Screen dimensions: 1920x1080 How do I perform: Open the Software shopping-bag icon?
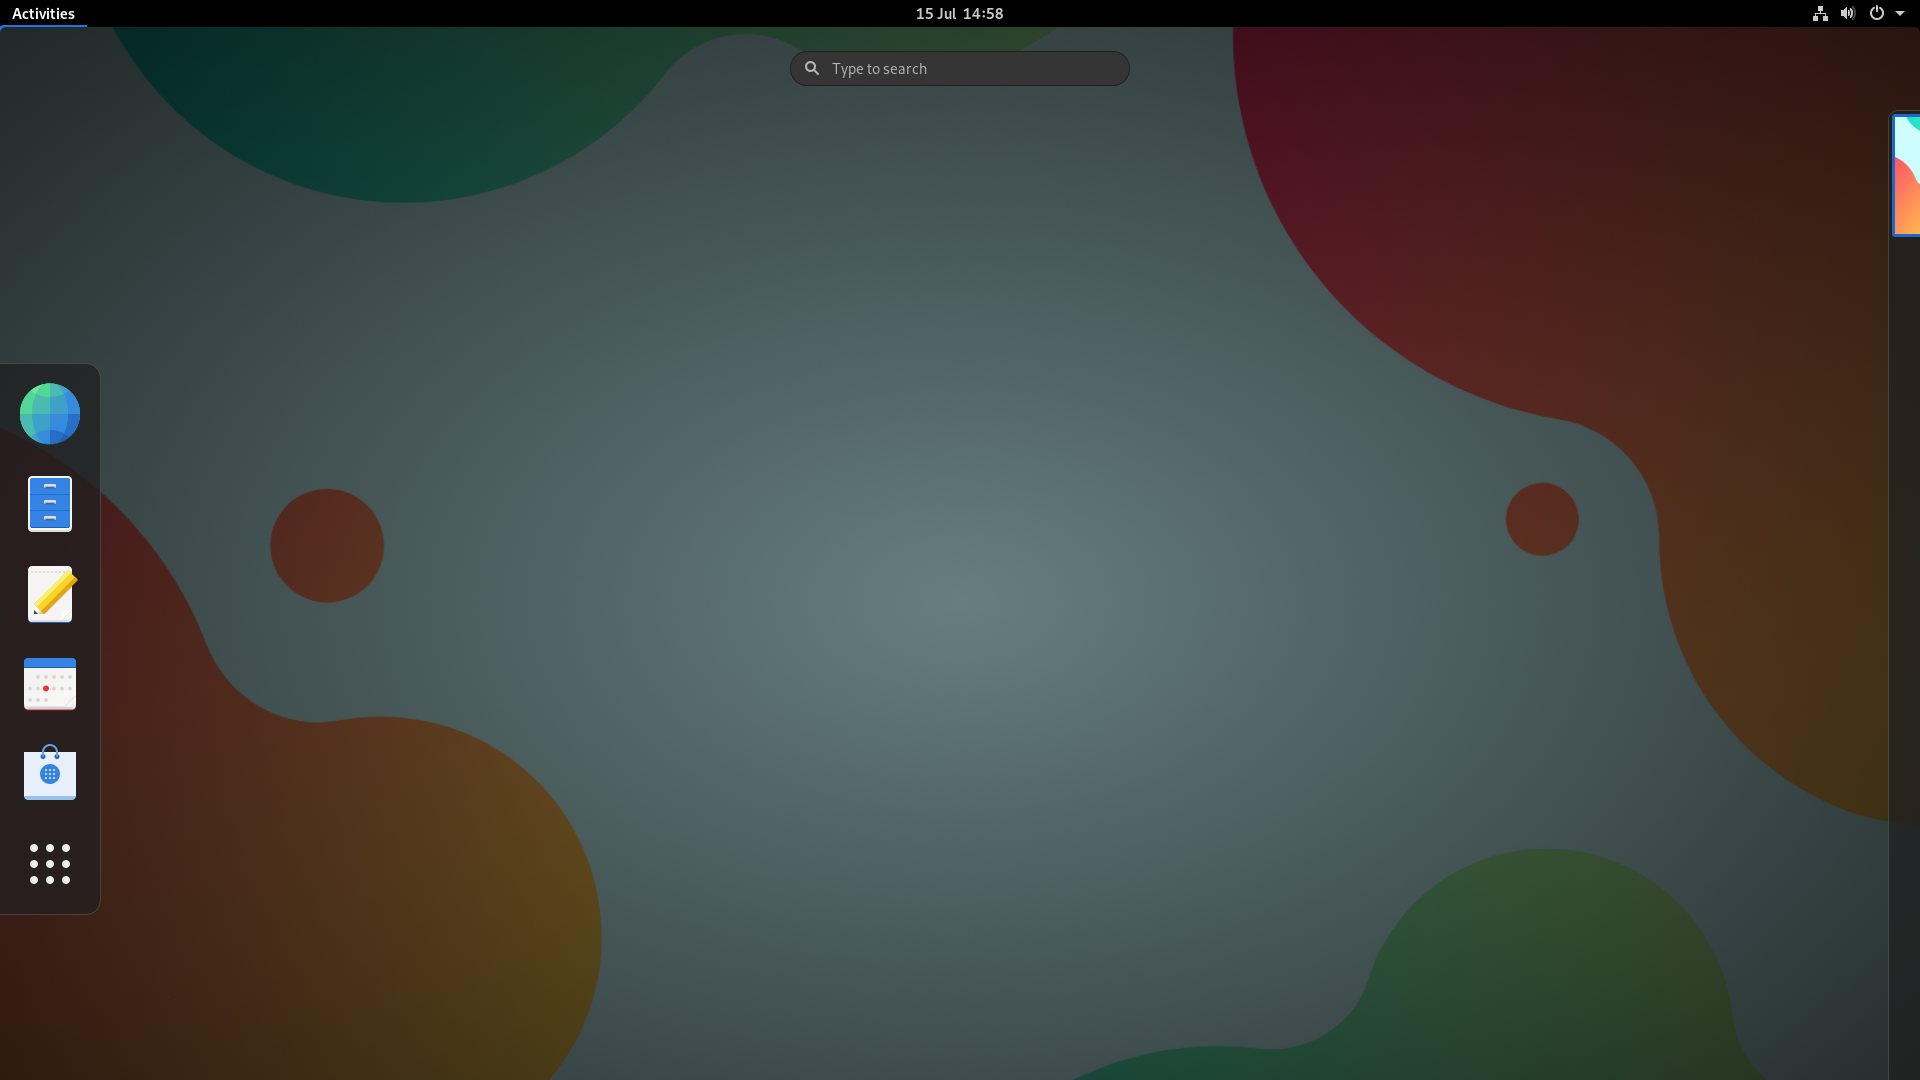click(x=50, y=773)
